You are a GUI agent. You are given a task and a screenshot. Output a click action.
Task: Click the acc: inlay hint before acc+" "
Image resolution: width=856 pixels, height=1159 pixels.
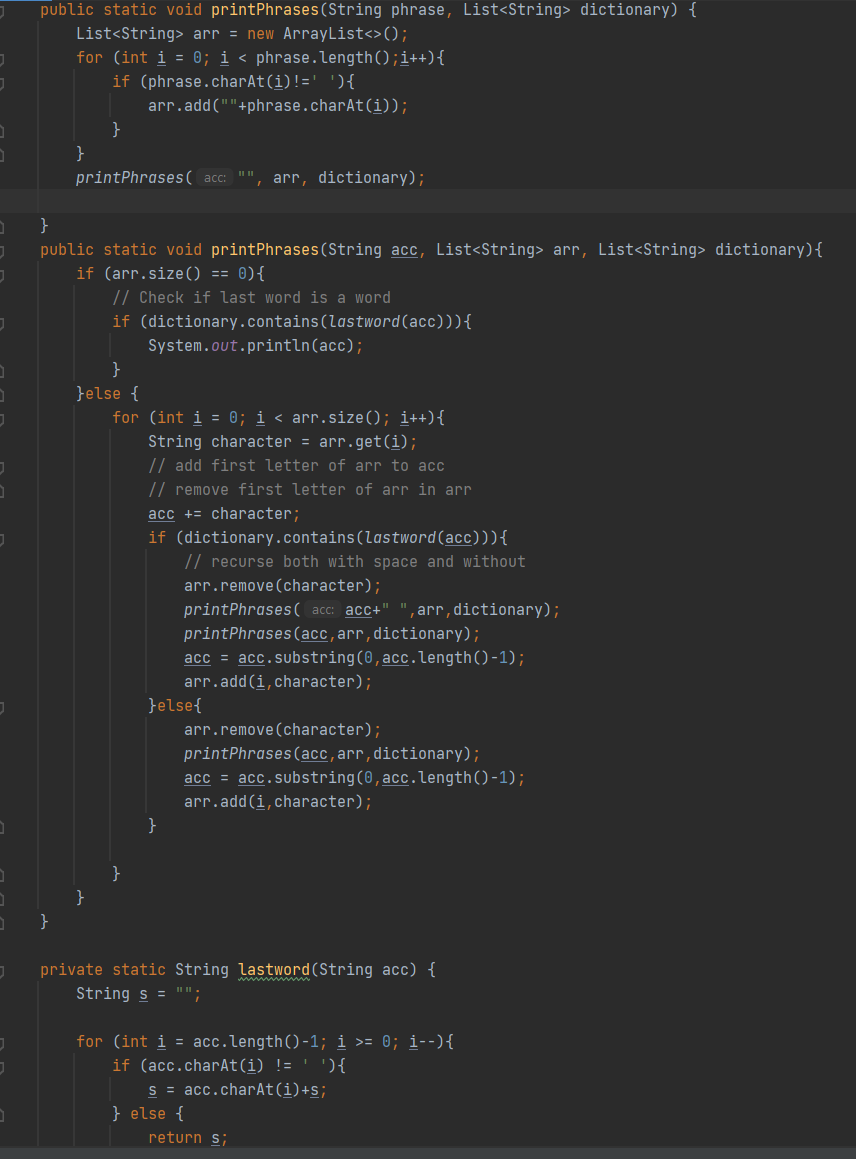click(x=322, y=610)
